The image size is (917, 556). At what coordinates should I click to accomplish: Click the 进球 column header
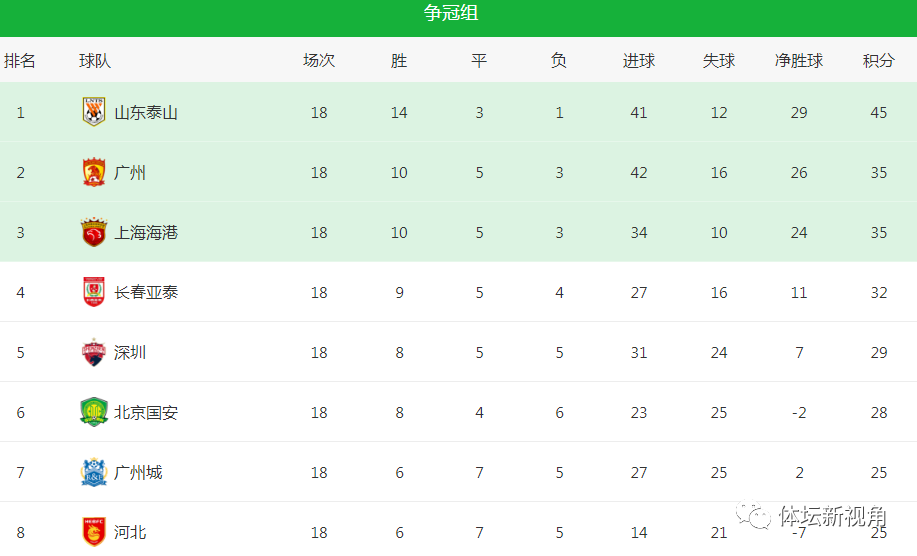[x=639, y=60]
